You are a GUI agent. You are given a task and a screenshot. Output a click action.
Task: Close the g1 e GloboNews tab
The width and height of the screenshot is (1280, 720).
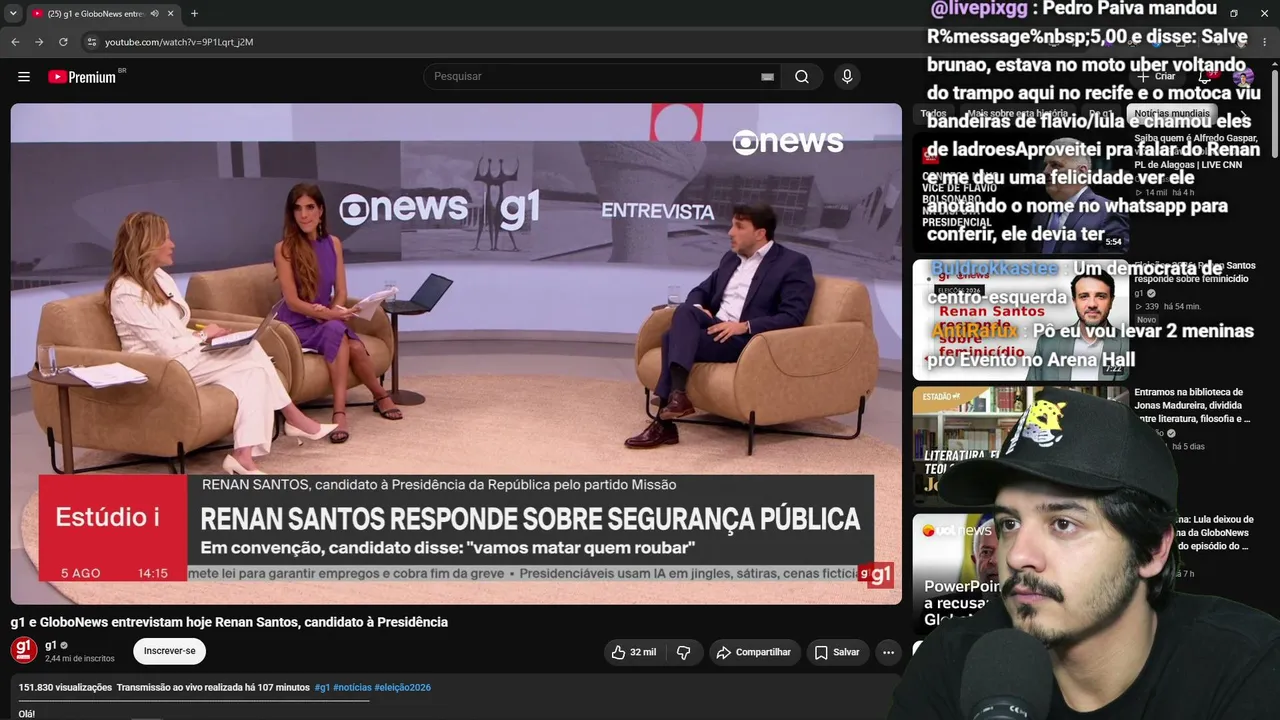[x=171, y=14]
